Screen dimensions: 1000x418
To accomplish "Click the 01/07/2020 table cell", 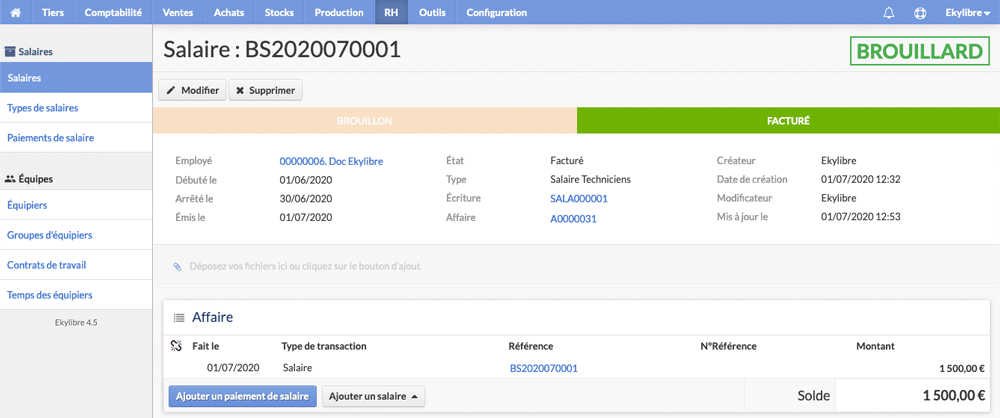I will point(233,368).
